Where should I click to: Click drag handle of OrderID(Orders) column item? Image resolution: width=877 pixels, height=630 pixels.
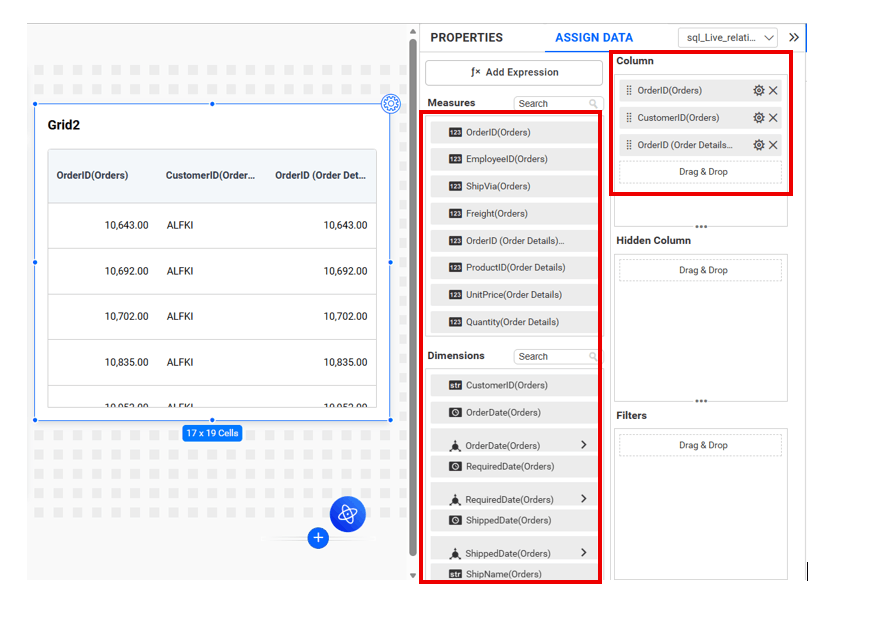[x=629, y=91]
